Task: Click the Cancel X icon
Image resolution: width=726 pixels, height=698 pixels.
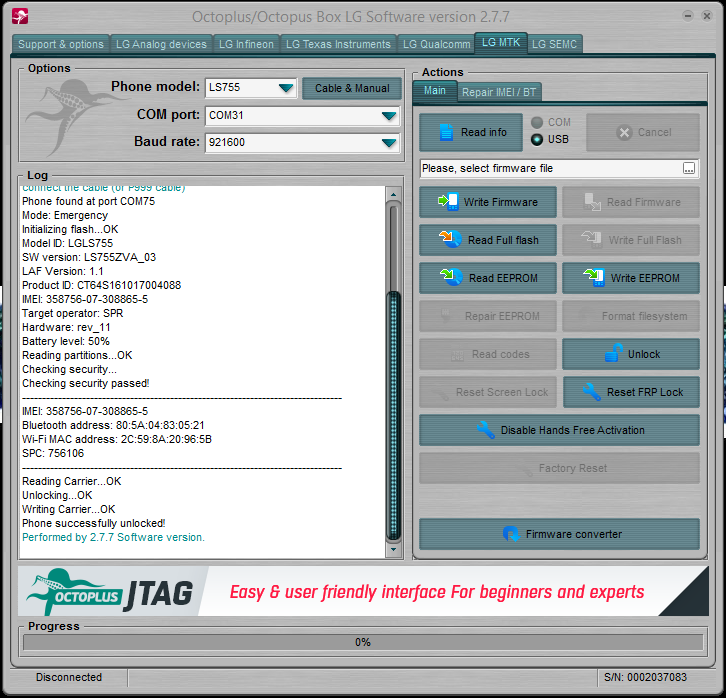Action: 624,133
